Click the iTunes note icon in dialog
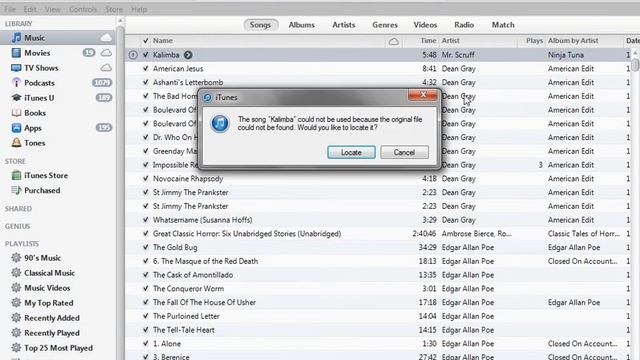The height and width of the screenshot is (360, 640). (x=220, y=123)
